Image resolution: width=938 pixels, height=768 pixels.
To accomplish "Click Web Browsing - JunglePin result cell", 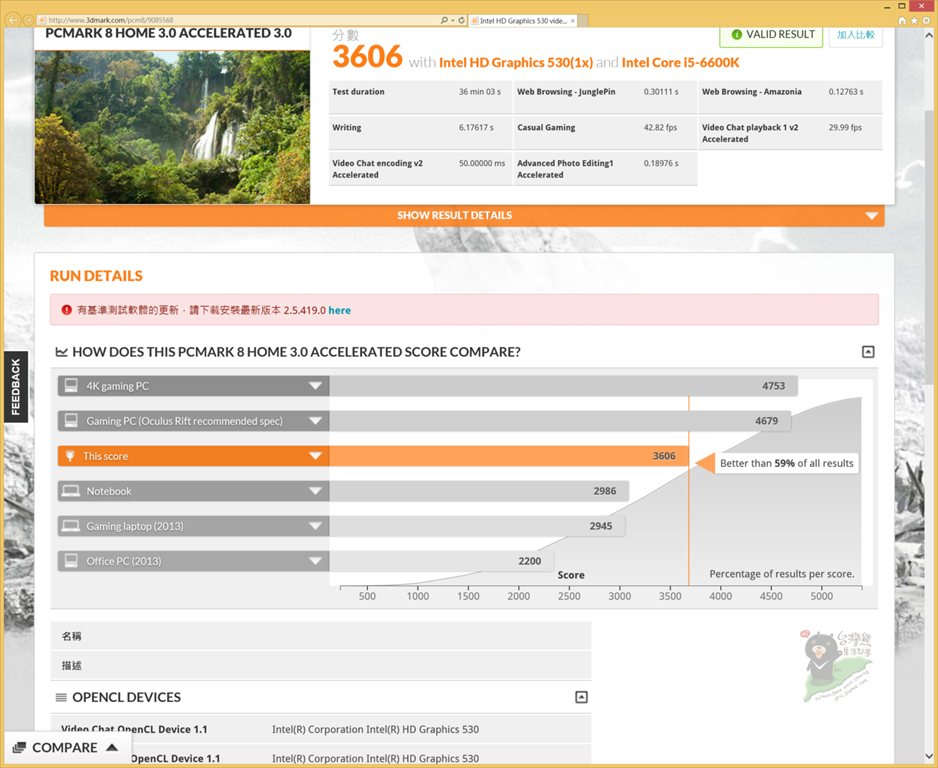I will (x=605, y=97).
